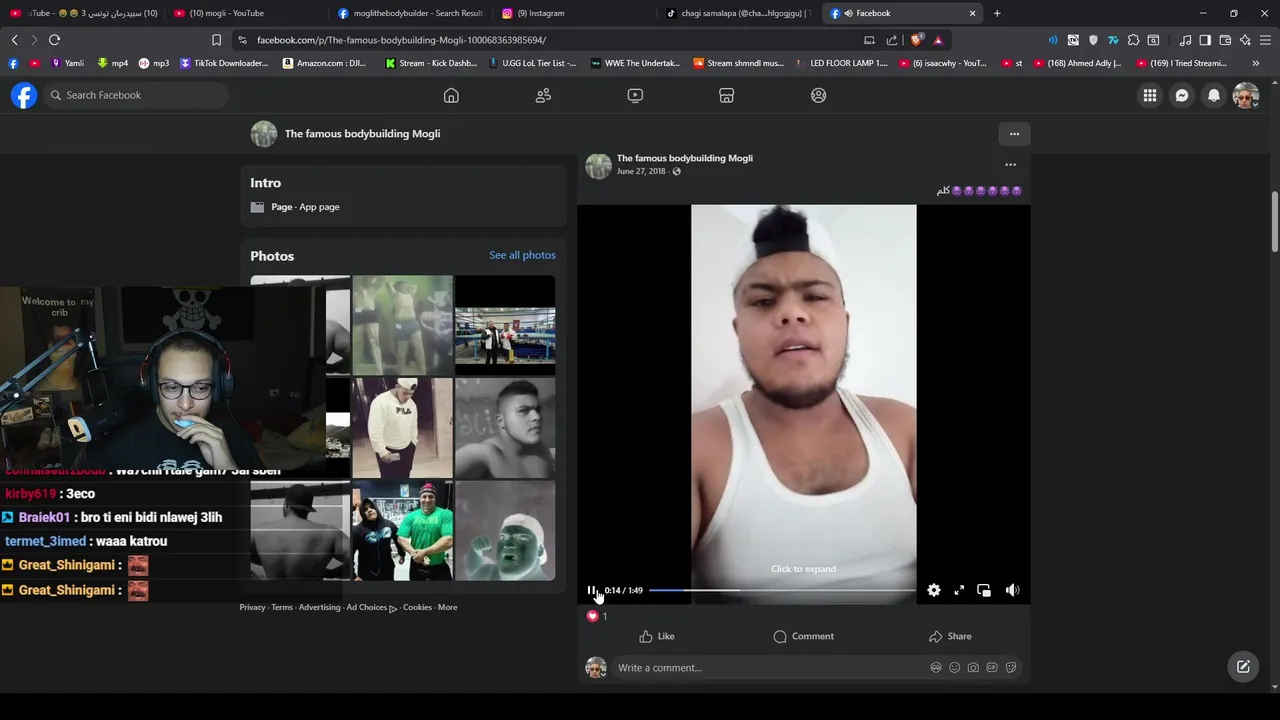Pause the playing video
1280x720 pixels.
[592, 590]
